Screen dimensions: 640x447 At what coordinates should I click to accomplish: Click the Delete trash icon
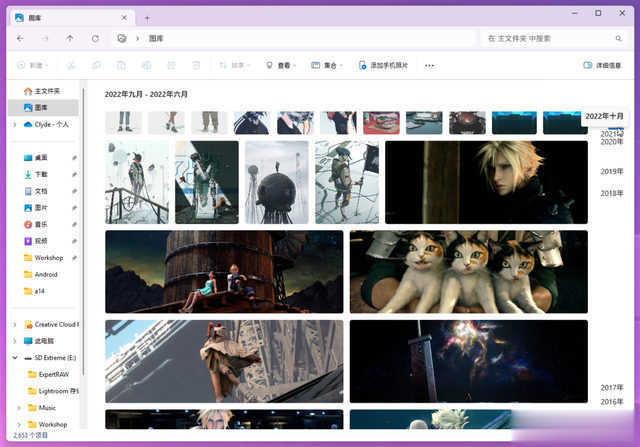point(196,65)
